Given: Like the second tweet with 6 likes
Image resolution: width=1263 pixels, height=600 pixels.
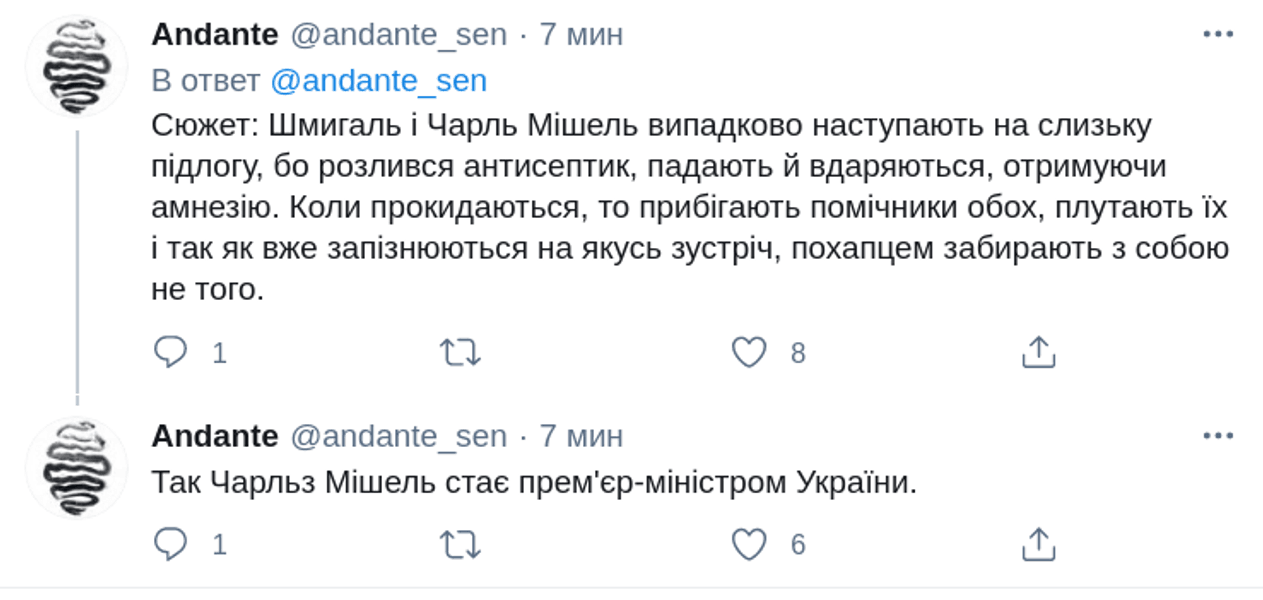Looking at the screenshot, I should pos(749,544).
